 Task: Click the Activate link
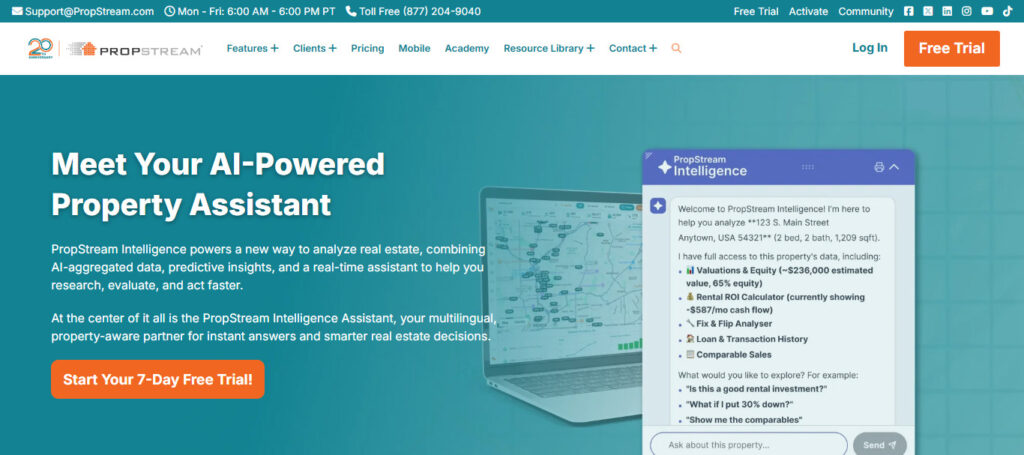click(x=808, y=11)
